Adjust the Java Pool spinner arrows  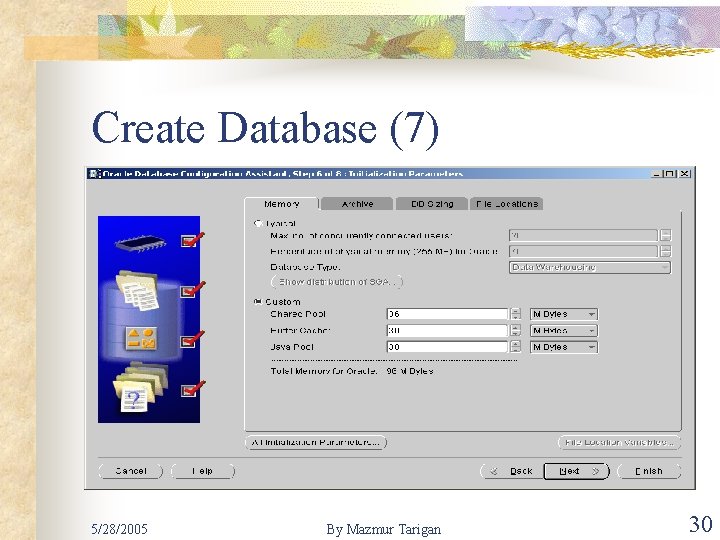pos(516,347)
